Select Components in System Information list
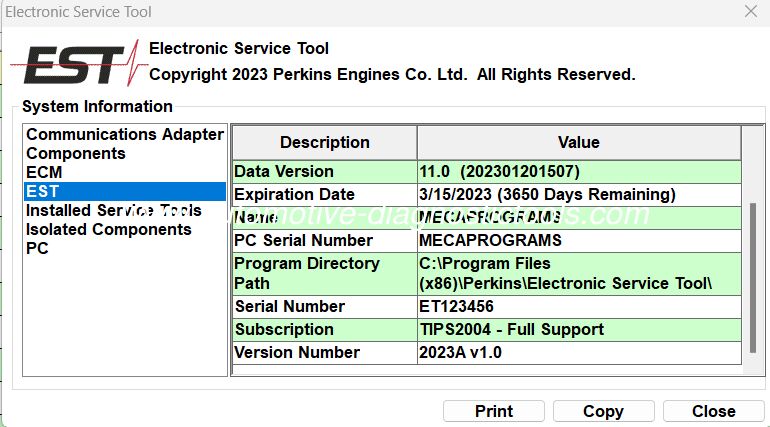The image size is (770, 427). (x=76, y=153)
